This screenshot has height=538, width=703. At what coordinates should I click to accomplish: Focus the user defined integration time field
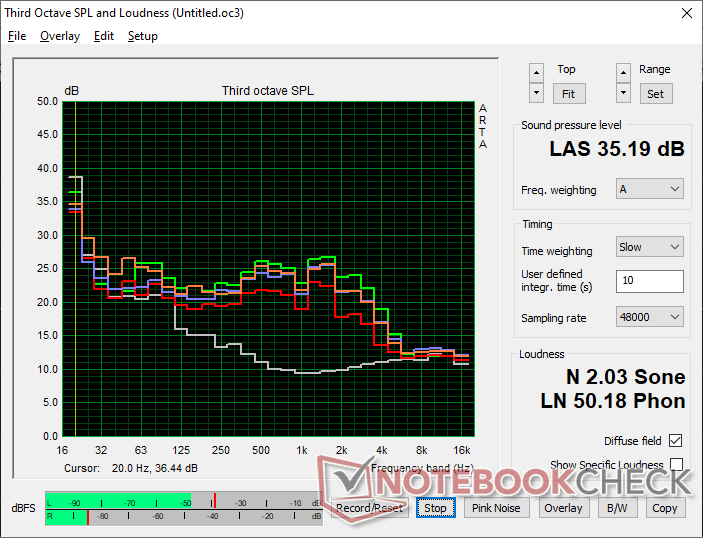(x=650, y=281)
